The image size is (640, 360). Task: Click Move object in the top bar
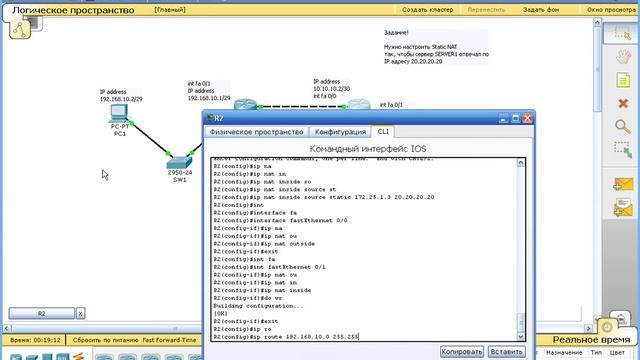pyautogui.click(x=486, y=9)
